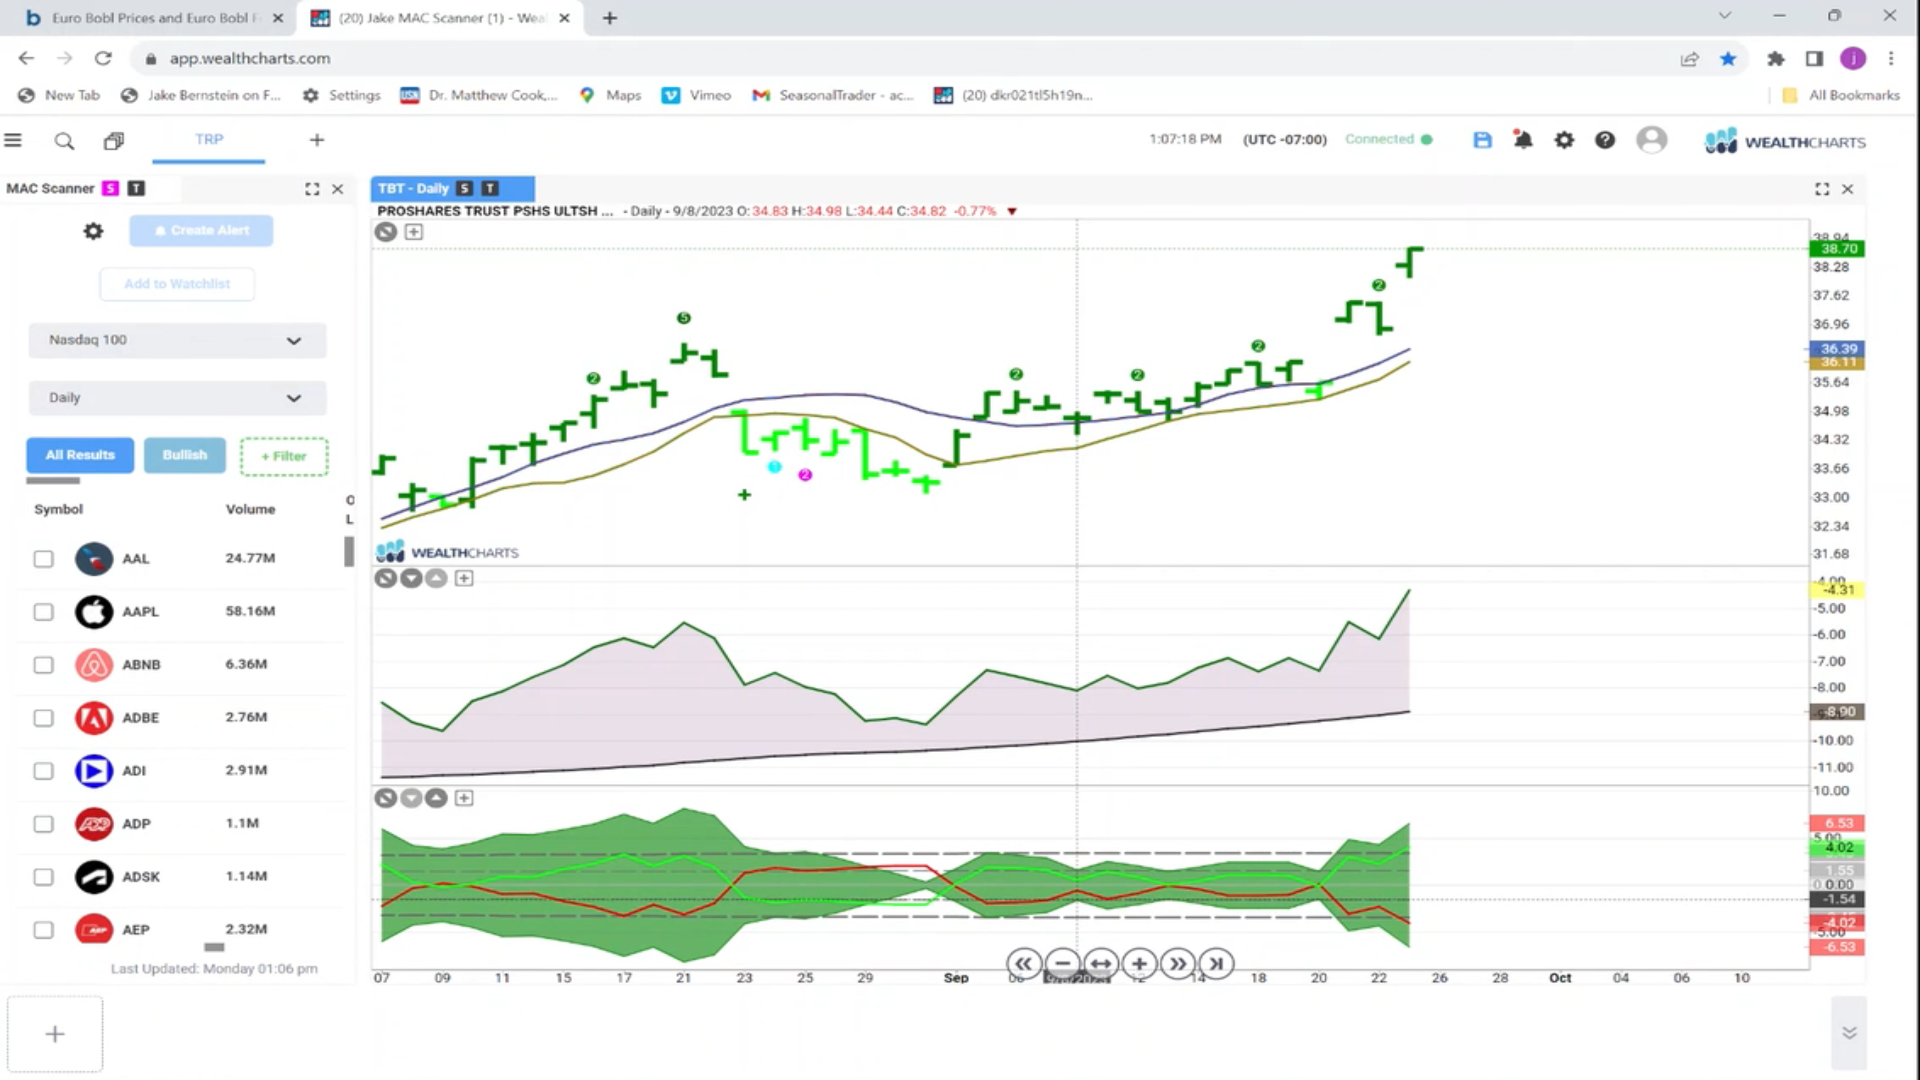The image size is (1920, 1080).
Task: Sort scanner by Volume column
Action: click(250, 509)
